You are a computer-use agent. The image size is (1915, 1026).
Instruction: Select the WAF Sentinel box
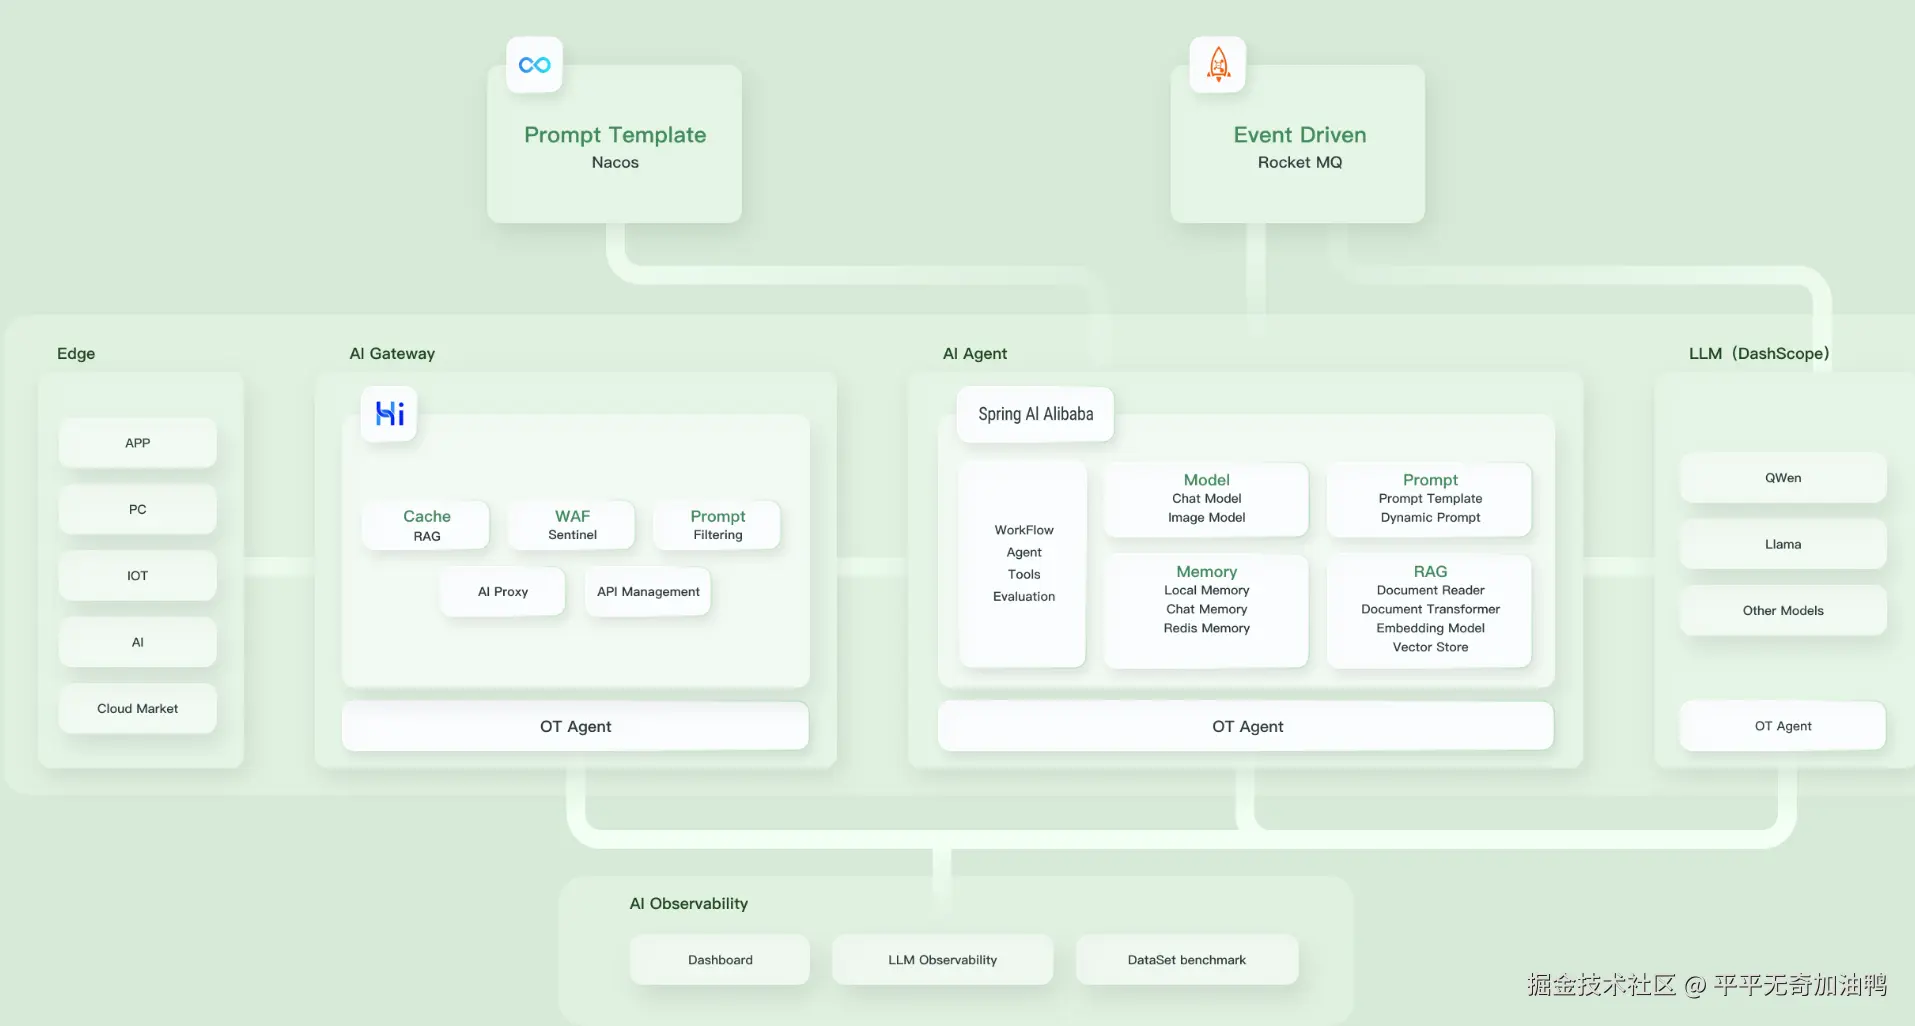click(572, 525)
